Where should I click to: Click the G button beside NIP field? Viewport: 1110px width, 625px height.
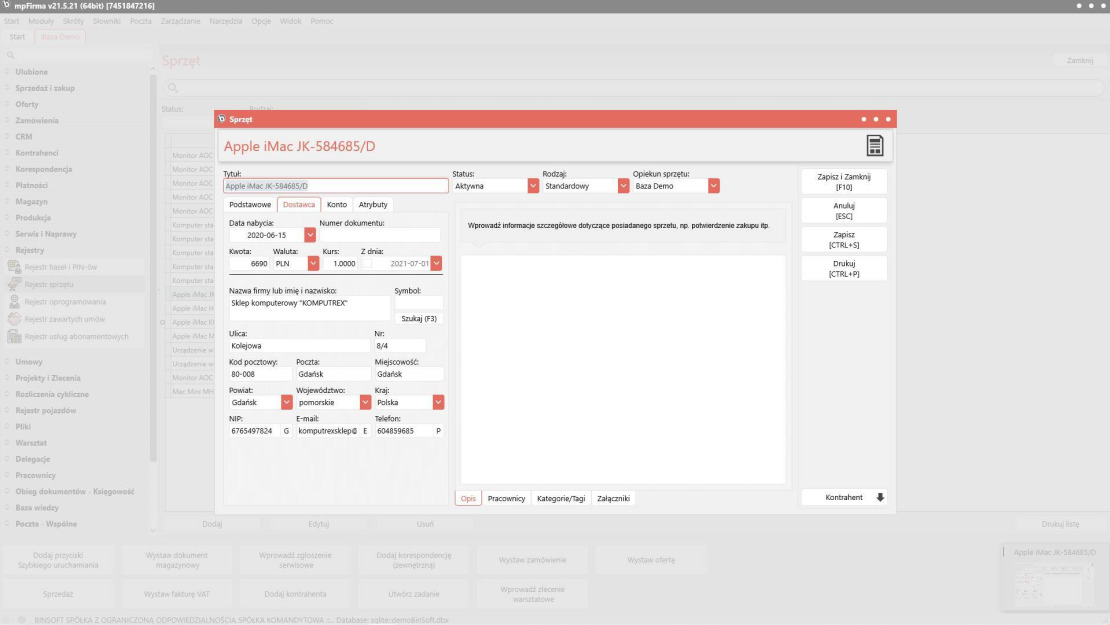287,431
